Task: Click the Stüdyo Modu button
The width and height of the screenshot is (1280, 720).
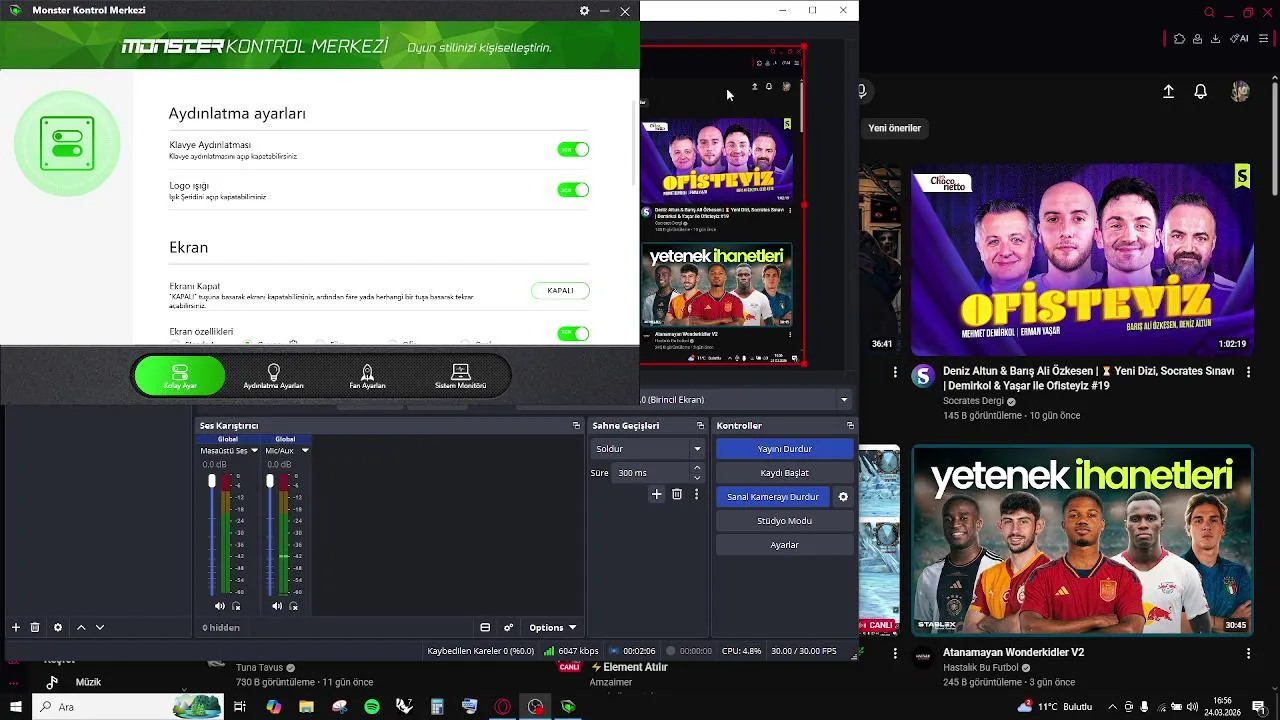Action: (785, 521)
